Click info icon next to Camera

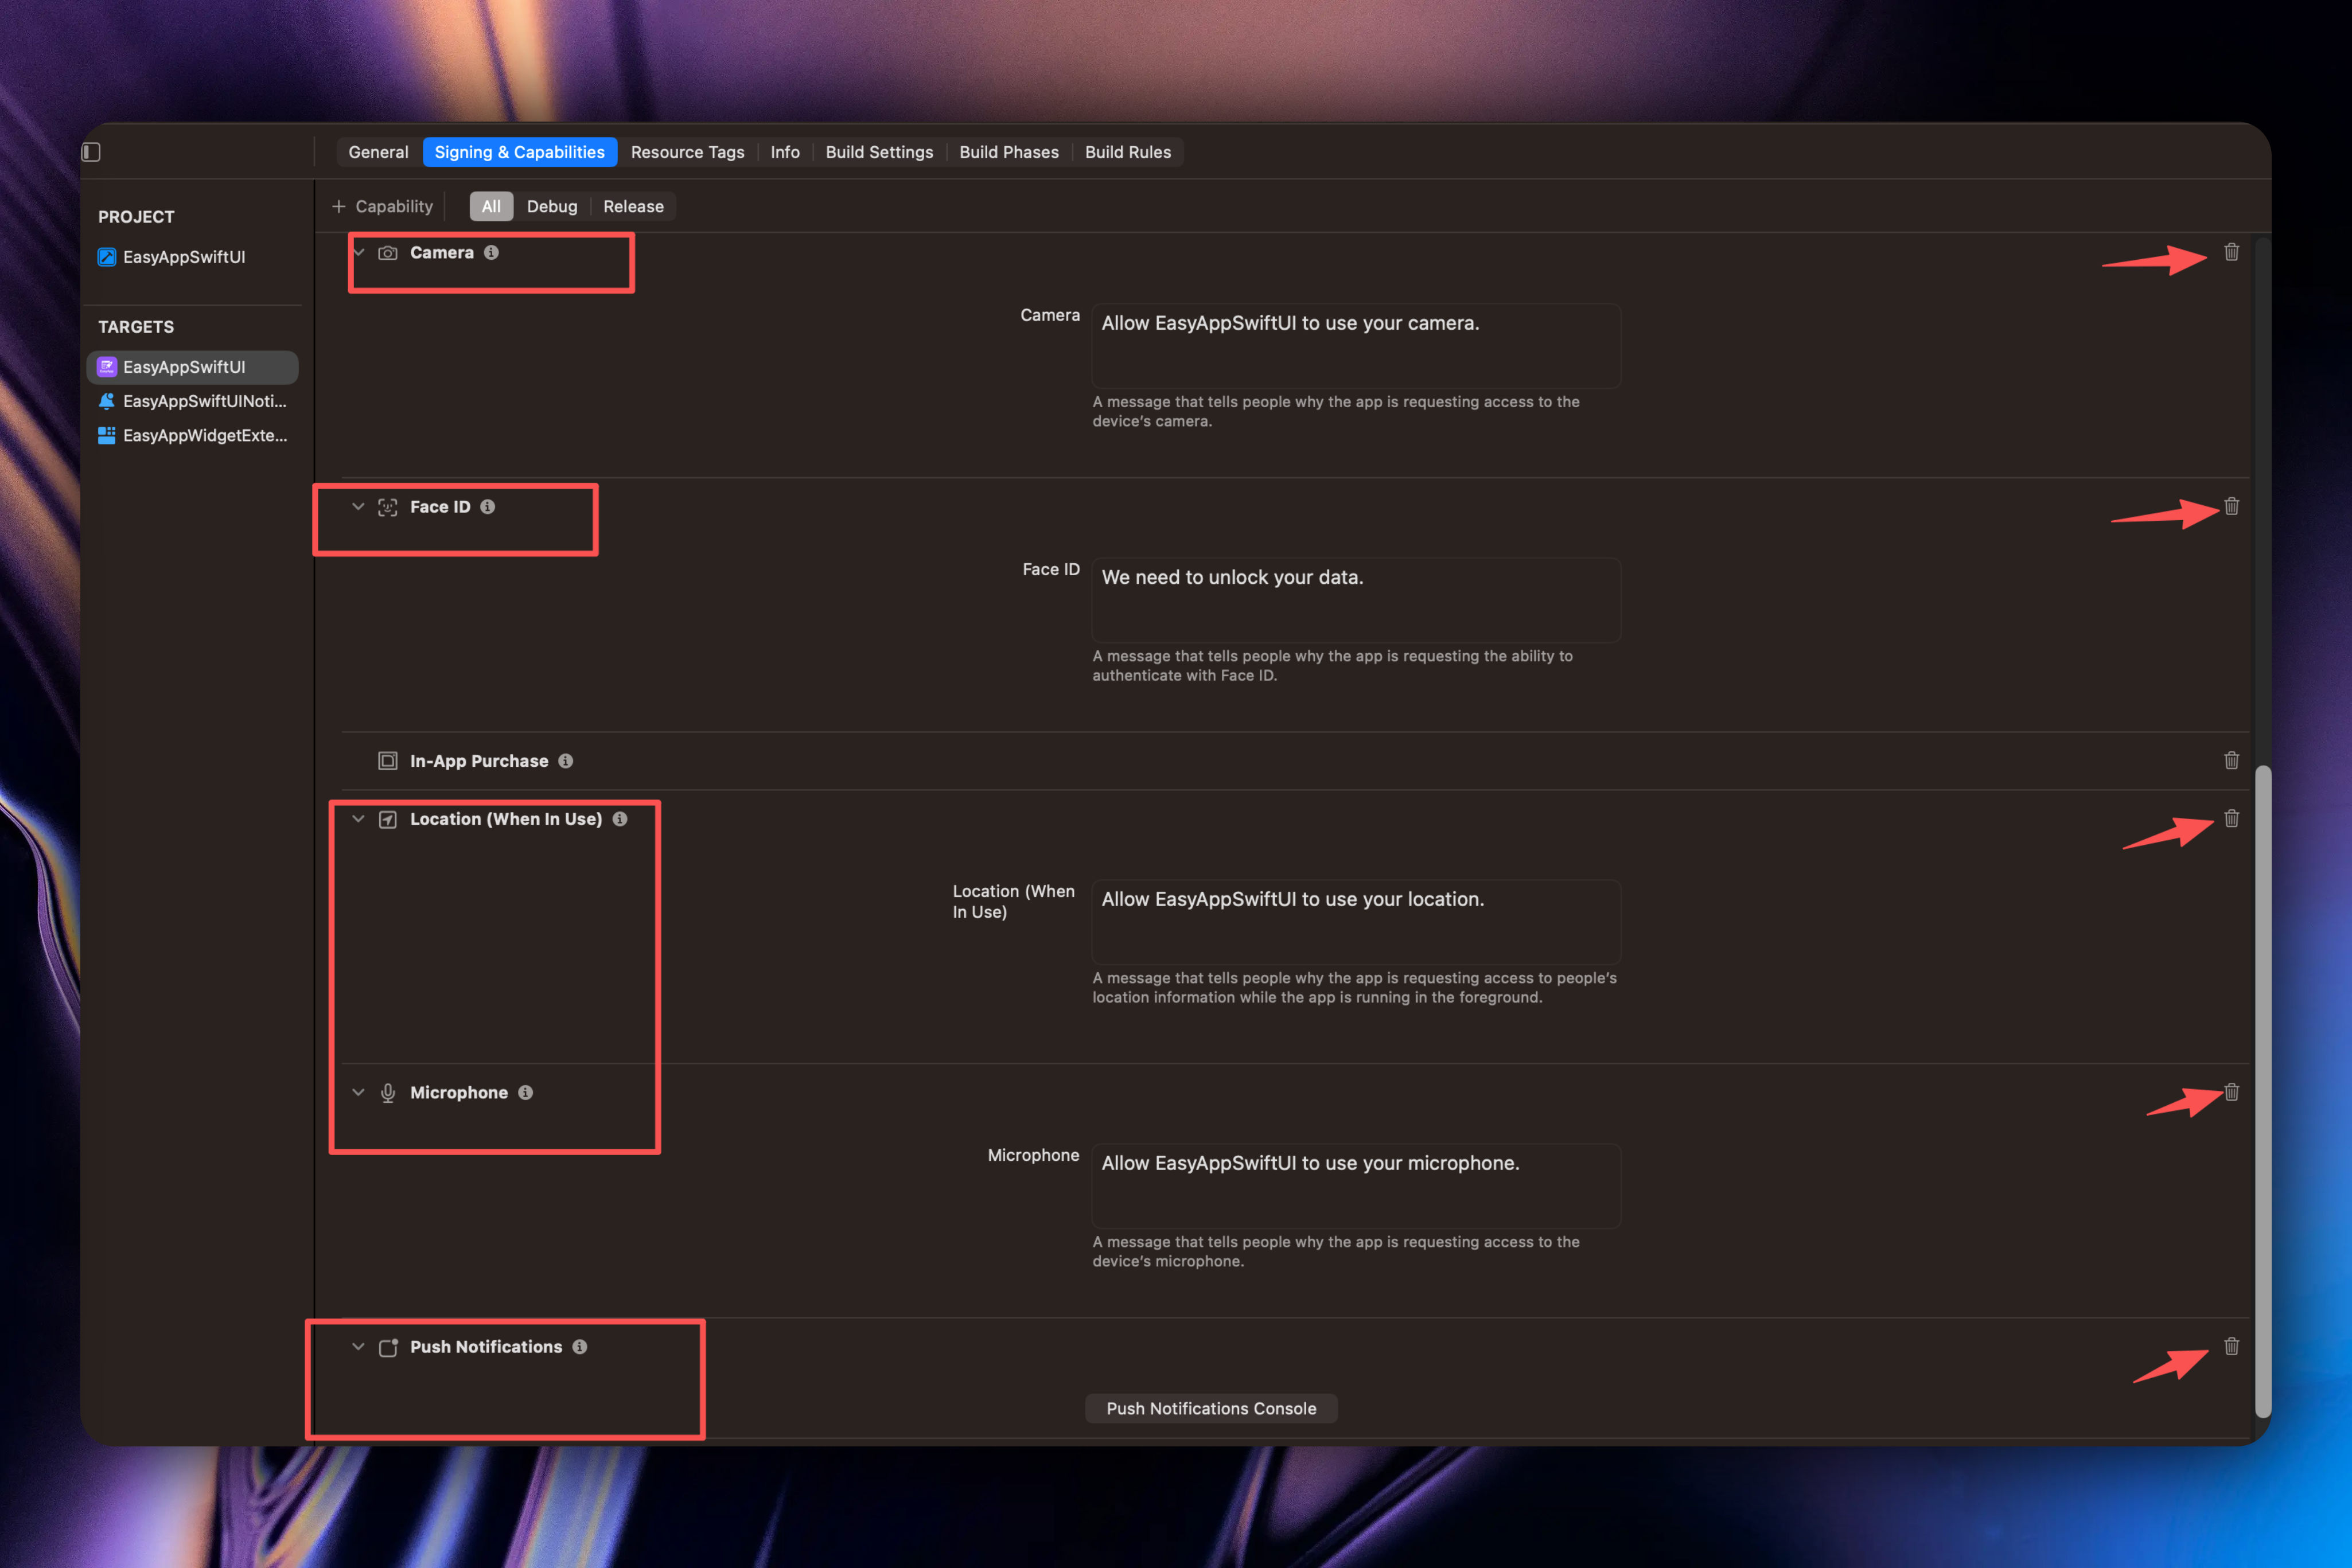[491, 252]
